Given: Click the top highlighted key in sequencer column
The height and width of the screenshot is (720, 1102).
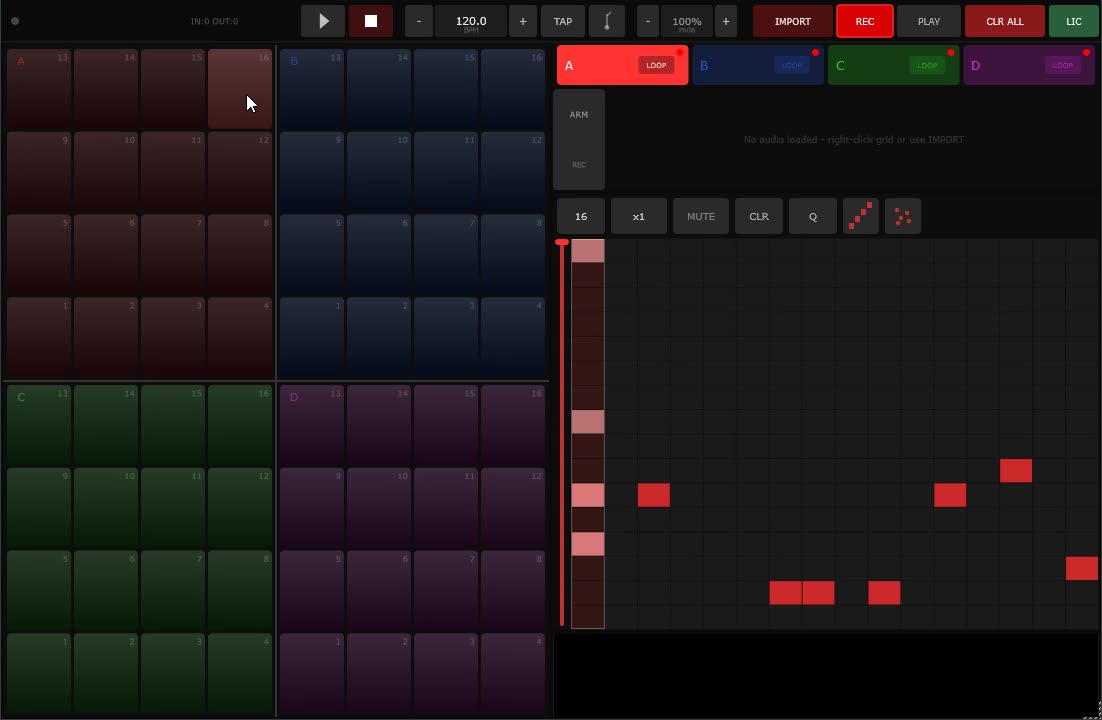Looking at the screenshot, I should [588, 250].
